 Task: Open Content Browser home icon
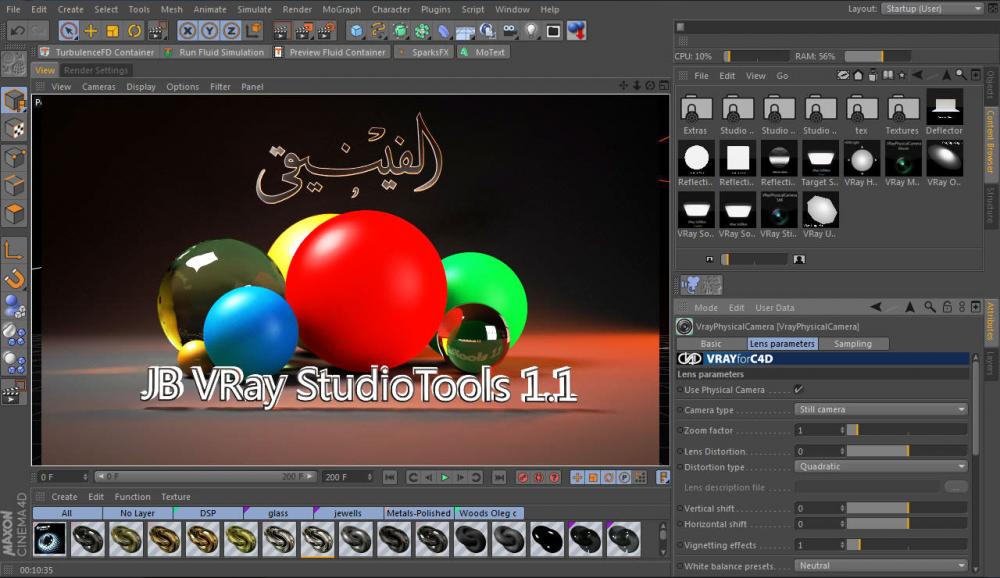pyautogui.click(x=858, y=75)
